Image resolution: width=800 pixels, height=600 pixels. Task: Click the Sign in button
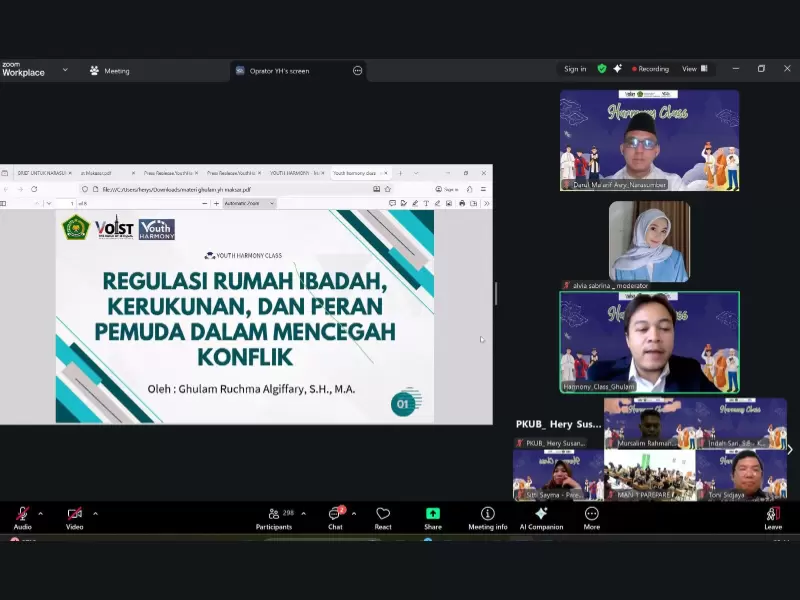click(x=575, y=69)
